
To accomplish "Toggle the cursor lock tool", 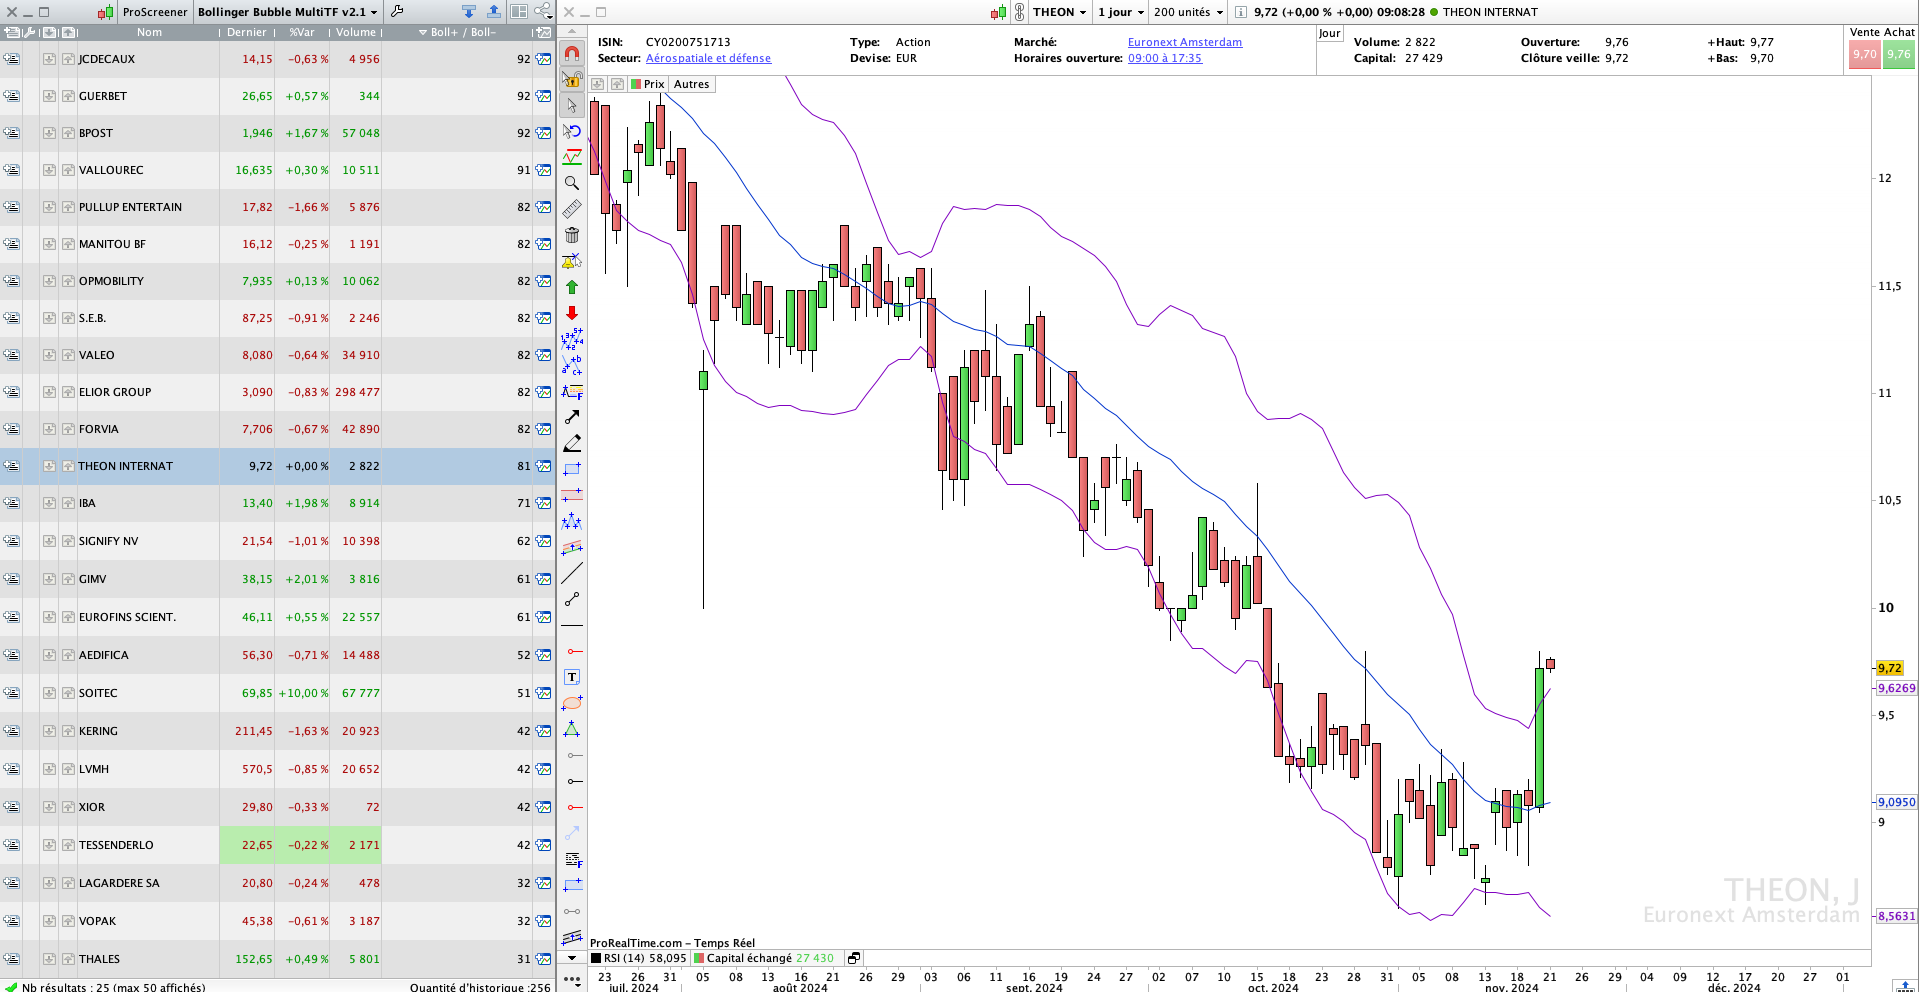I will point(572,79).
